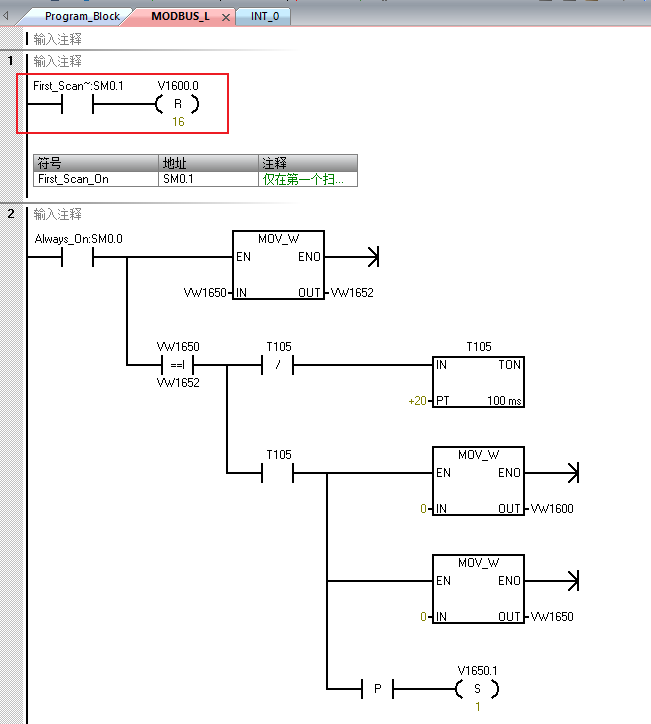The image size is (651, 724).
Task: Select the First_Scan SM0.1 contact
Action: tap(78, 104)
